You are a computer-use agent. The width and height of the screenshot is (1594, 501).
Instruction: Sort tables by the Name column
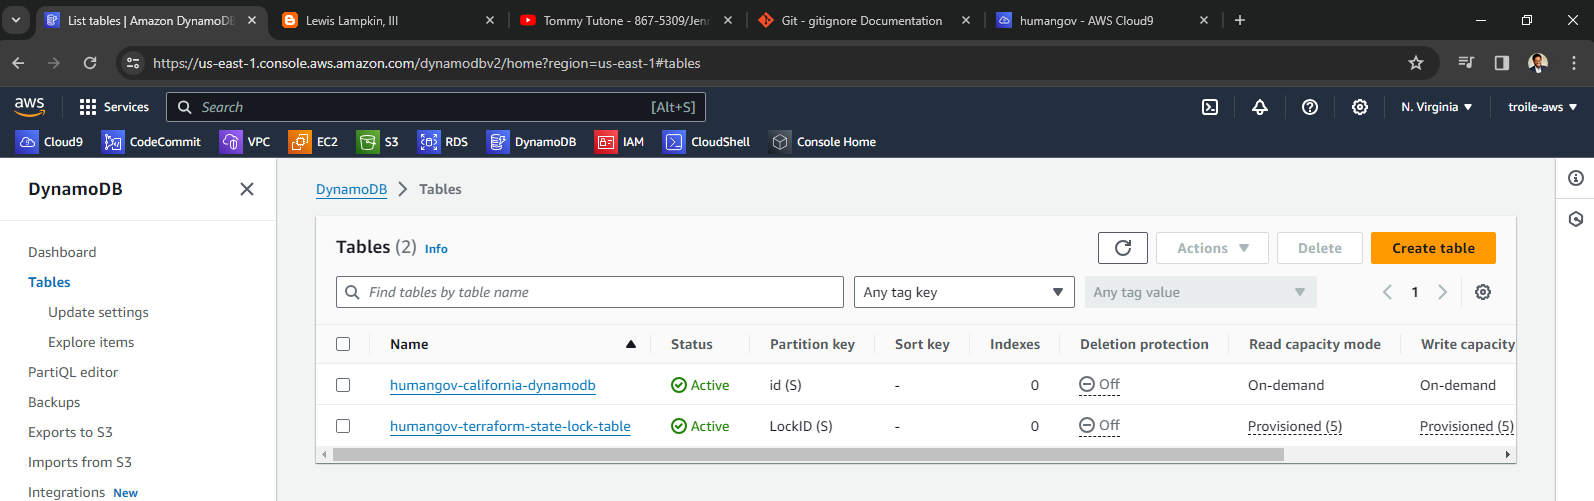coord(513,344)
